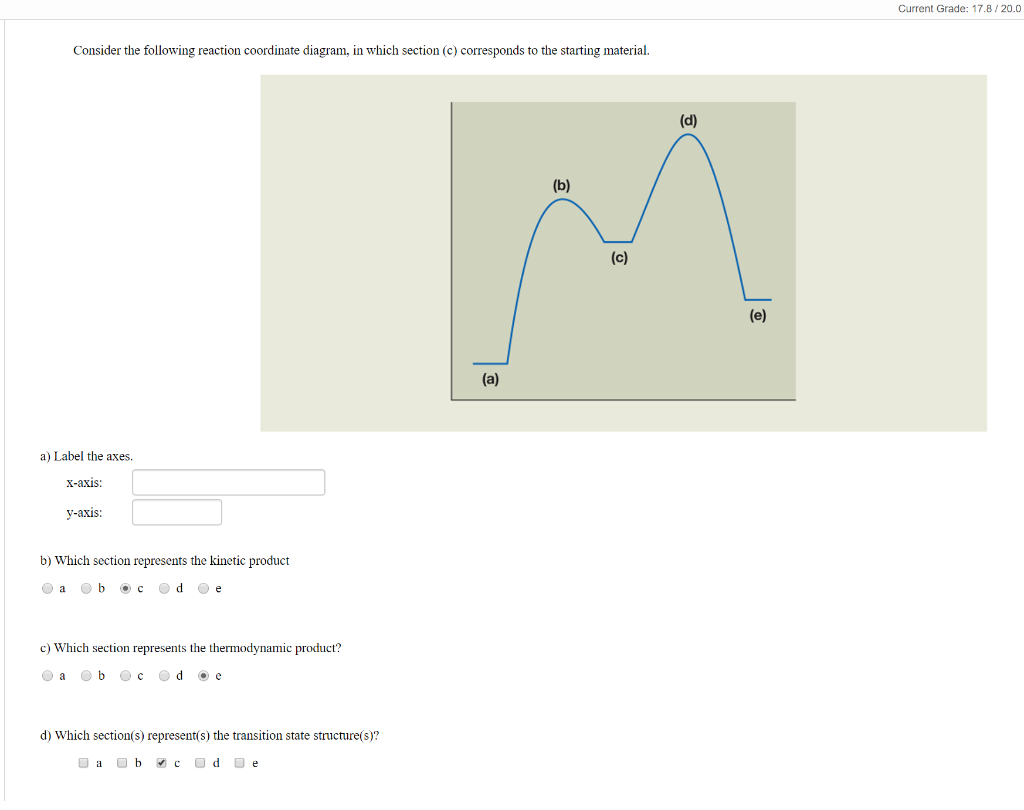Select radio option d for kinetic product

(x=165, y=588)
